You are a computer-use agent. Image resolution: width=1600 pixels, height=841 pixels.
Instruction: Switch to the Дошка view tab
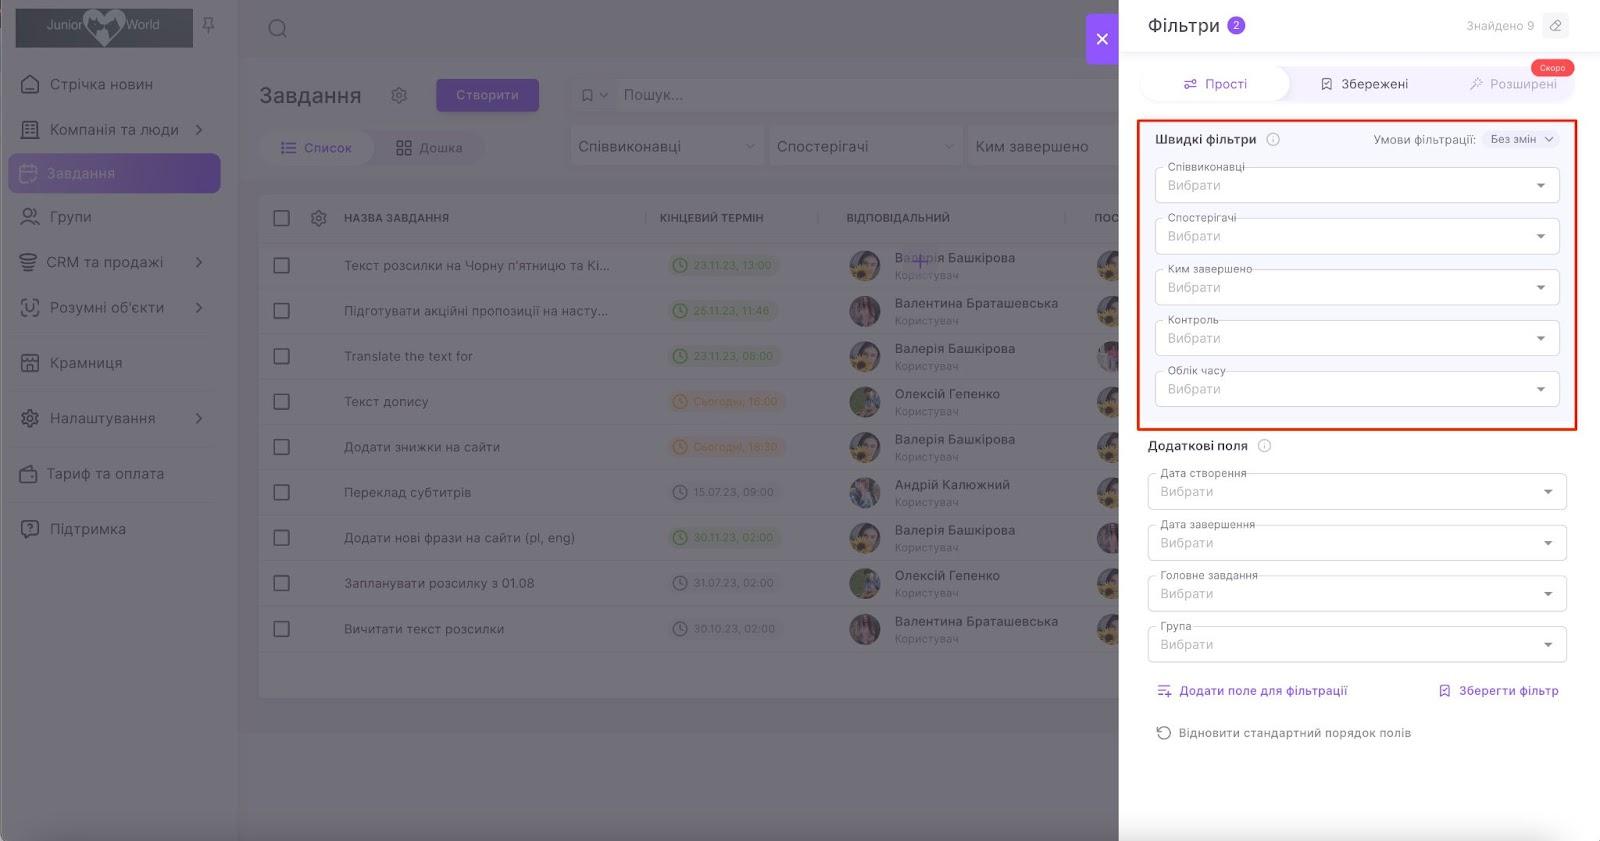point(429,148)
